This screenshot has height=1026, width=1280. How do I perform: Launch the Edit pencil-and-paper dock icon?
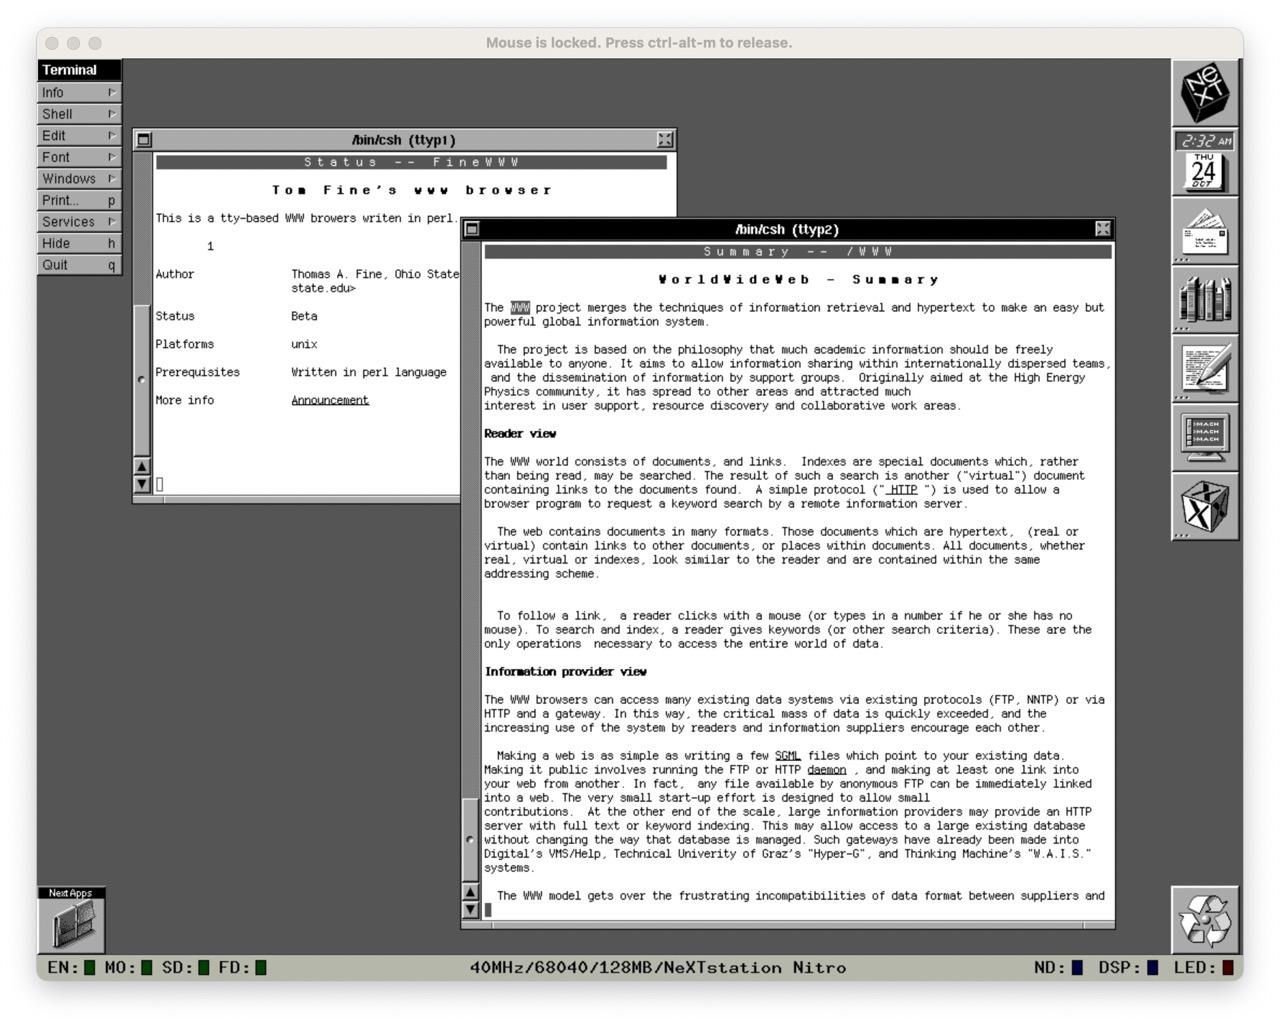[x=1205, y=369]
